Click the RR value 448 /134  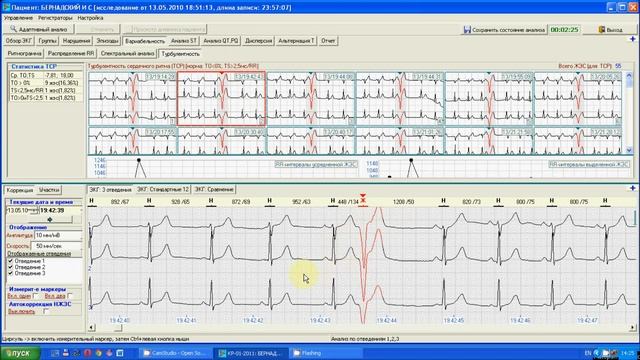348,202
